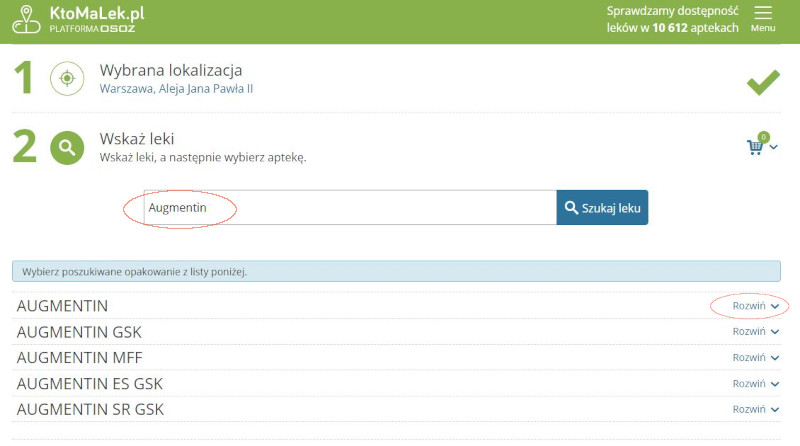Click the location target icon

[67, 78]
